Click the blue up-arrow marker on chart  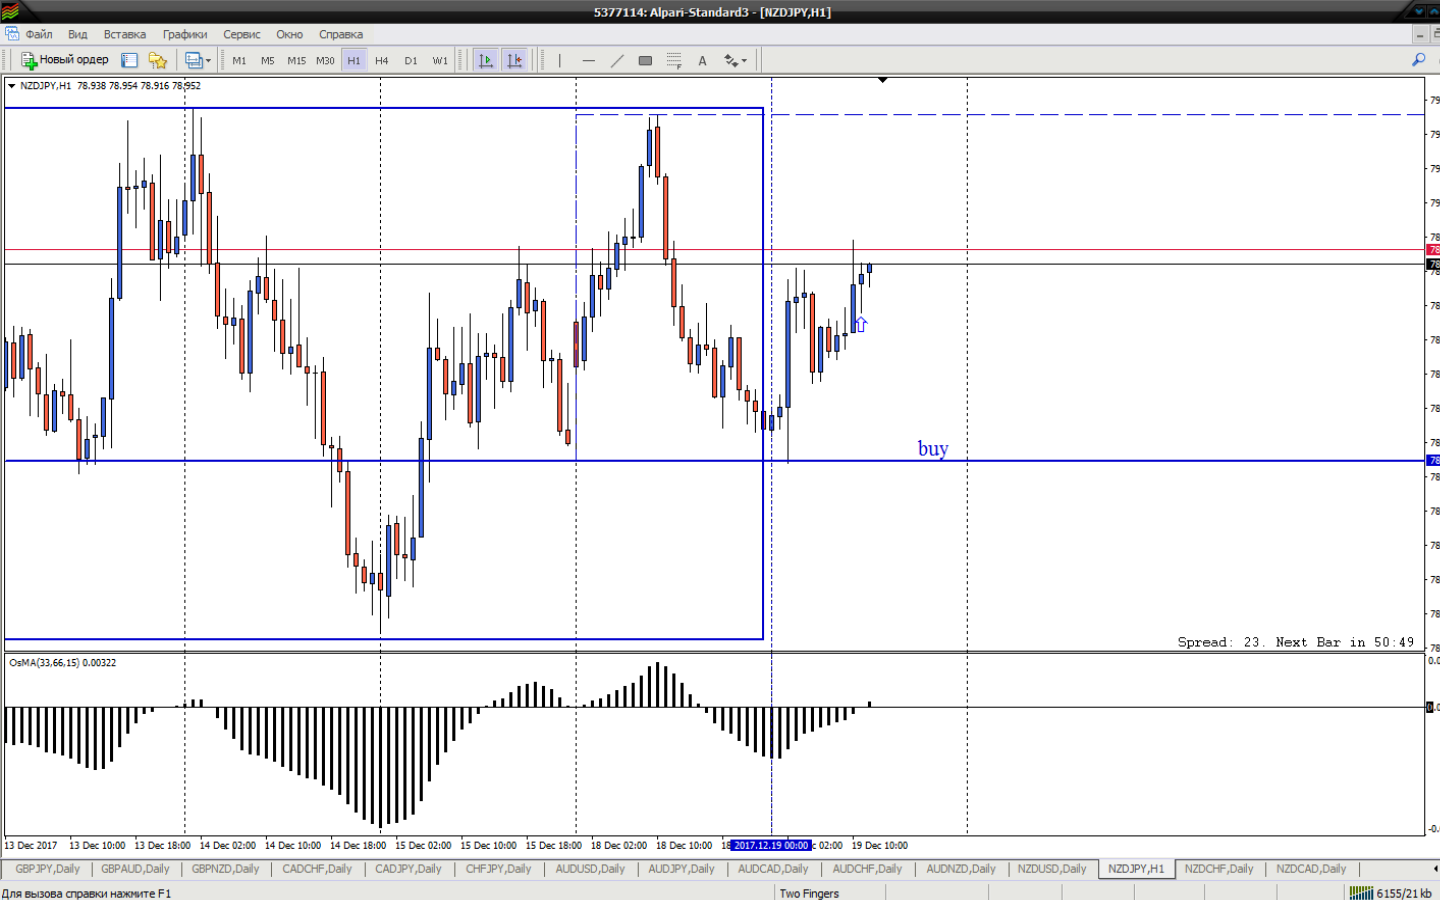[860, 324]
